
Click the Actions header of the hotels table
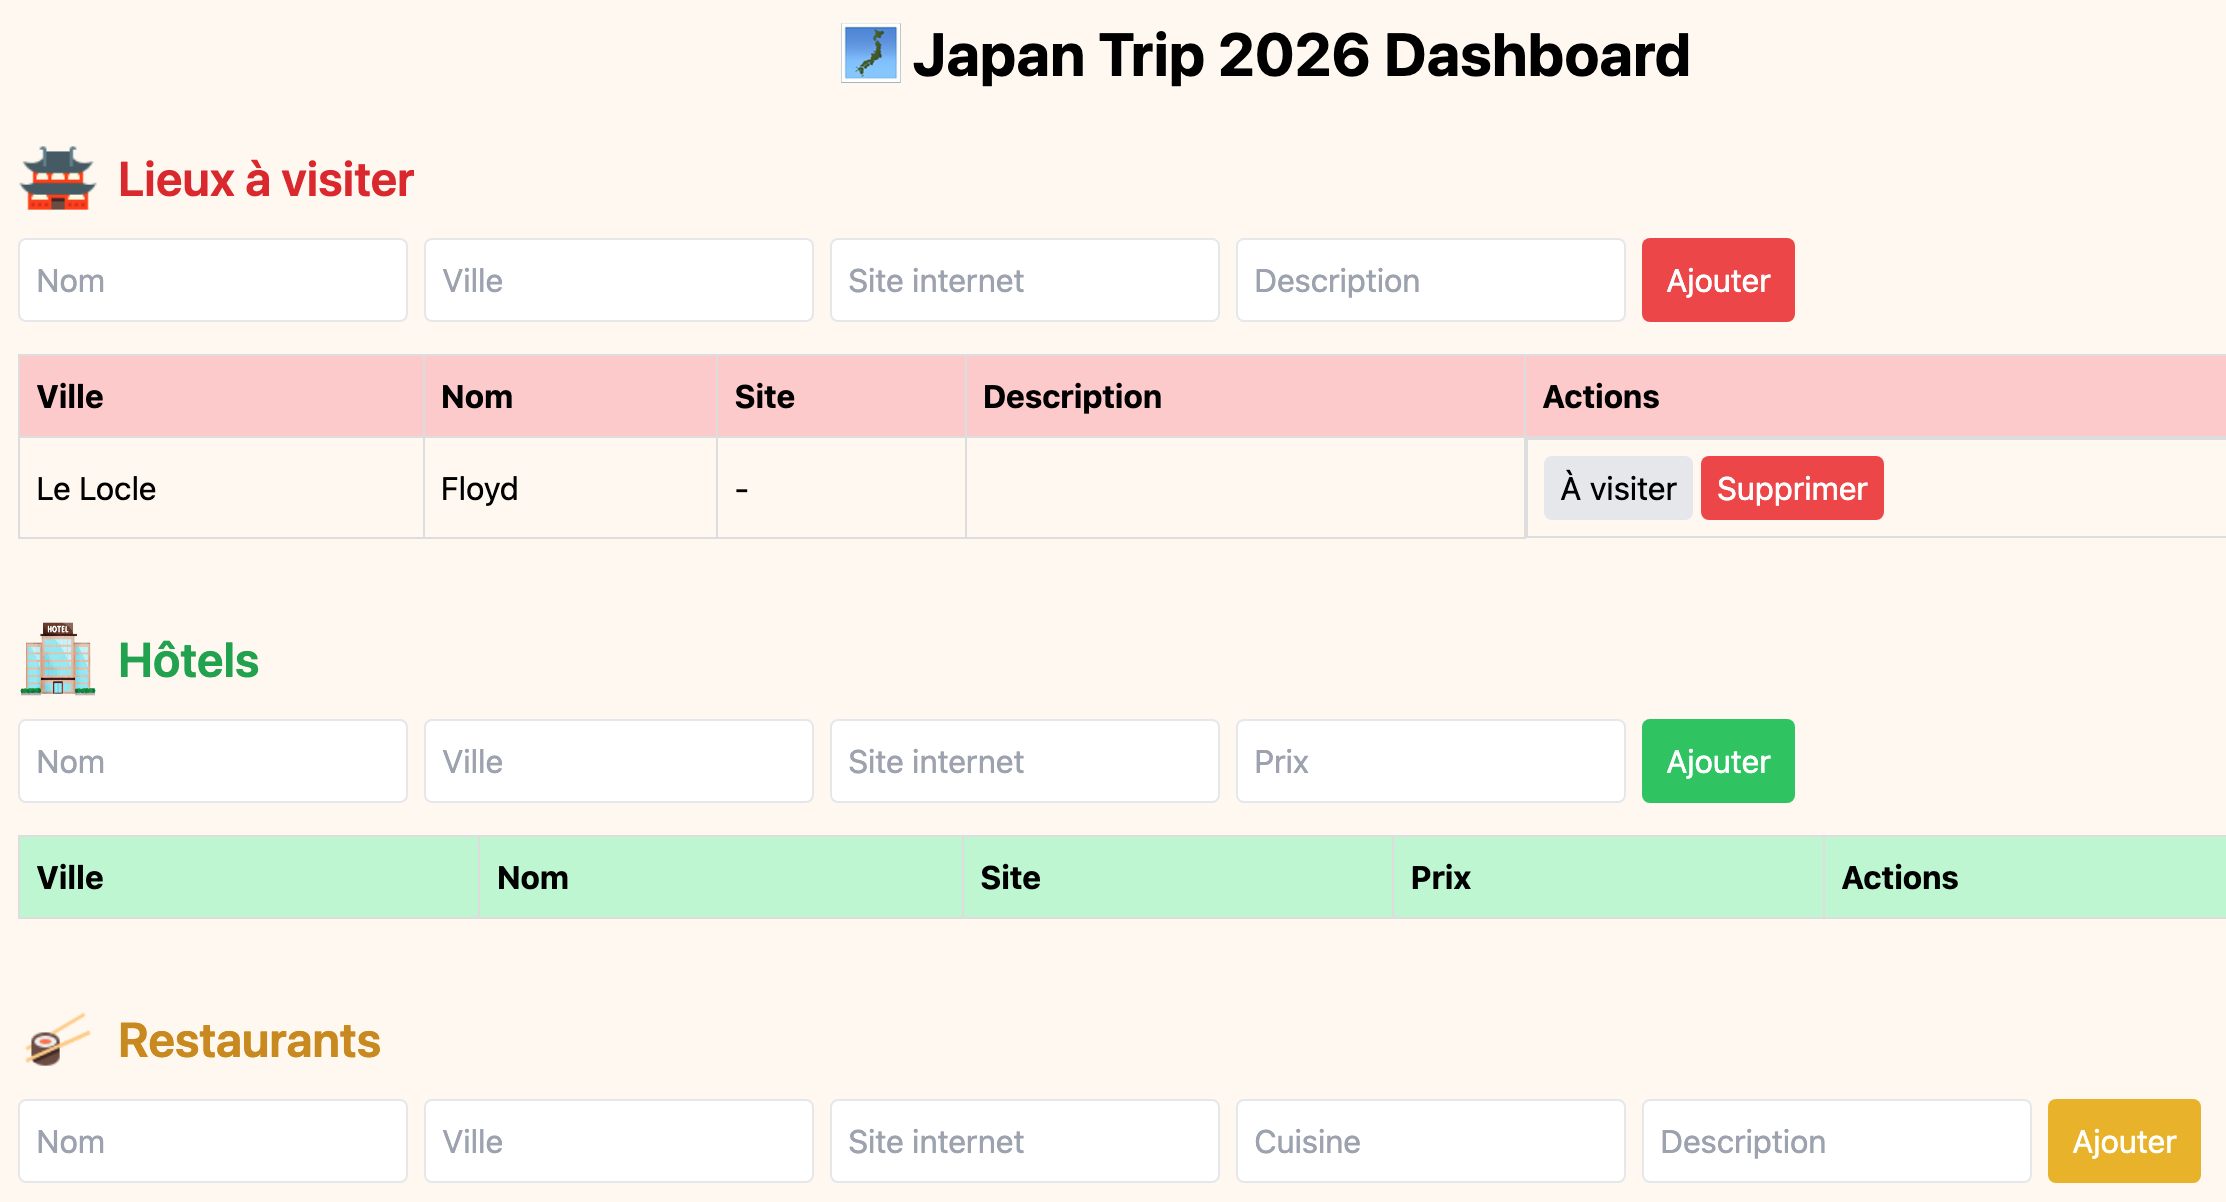[x=1900, y=877]
